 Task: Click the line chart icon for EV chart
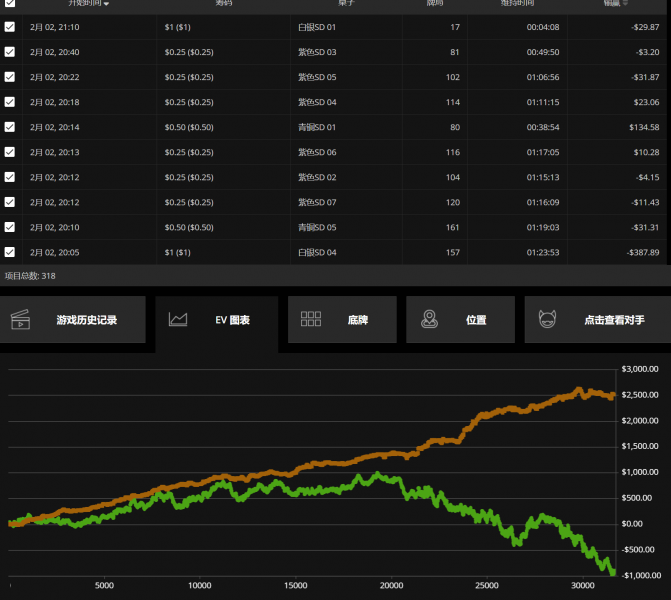tap(179, 320)
